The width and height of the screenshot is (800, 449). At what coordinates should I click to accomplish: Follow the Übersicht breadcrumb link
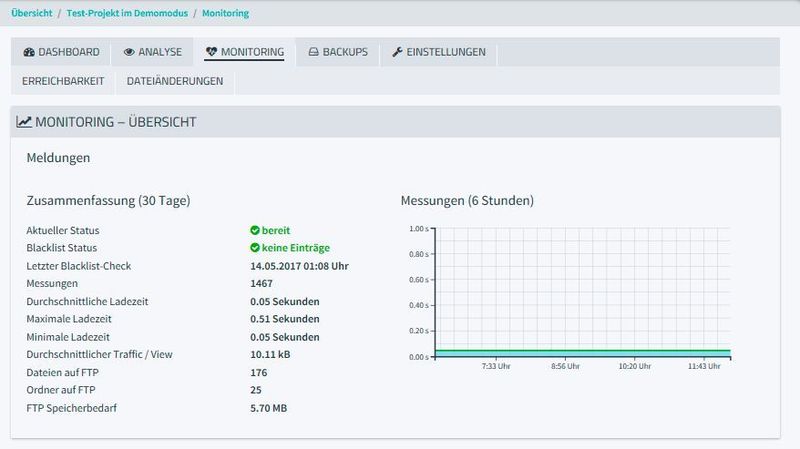point(32,13)
